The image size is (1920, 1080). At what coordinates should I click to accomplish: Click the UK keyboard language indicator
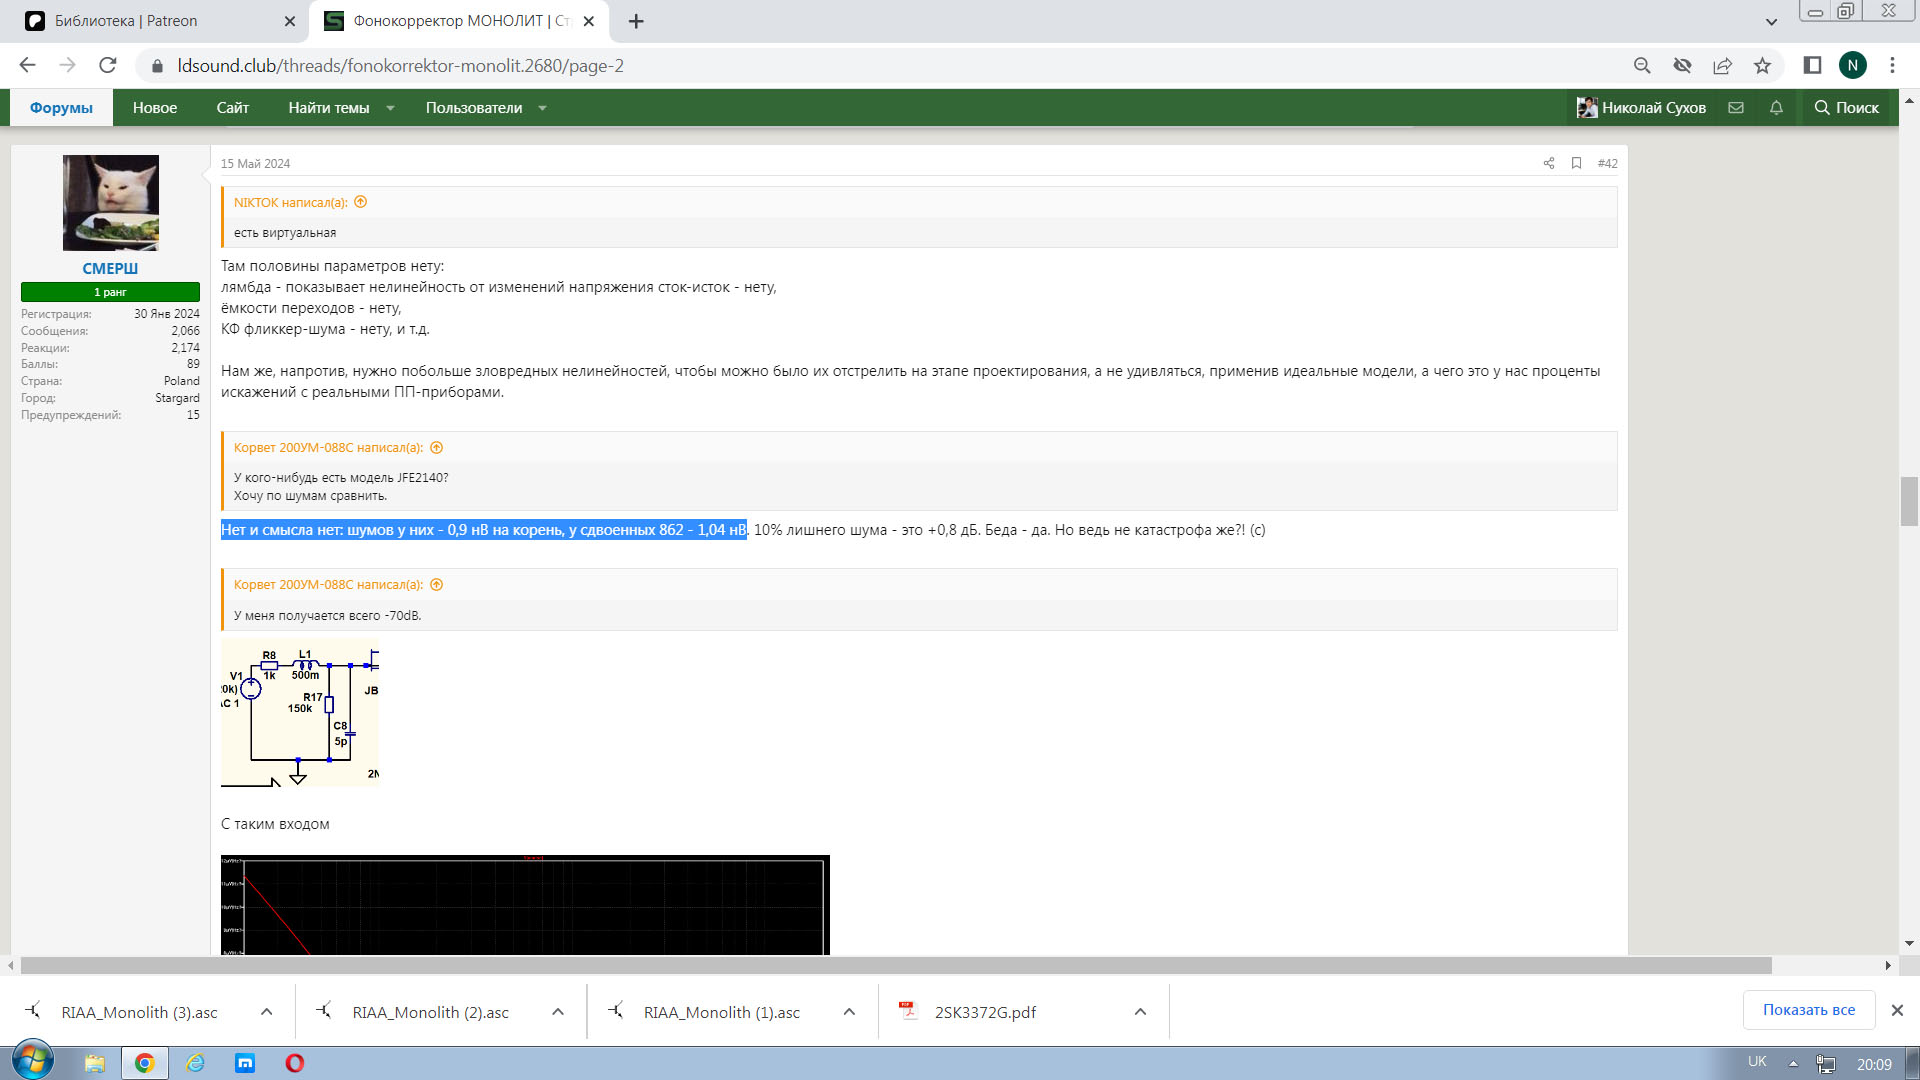pyautogui.click(x=1757, y=1062)
